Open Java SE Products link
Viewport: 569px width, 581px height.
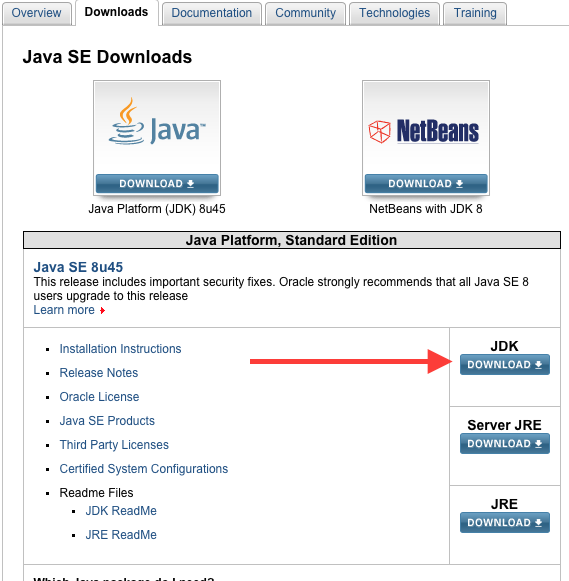107,421
